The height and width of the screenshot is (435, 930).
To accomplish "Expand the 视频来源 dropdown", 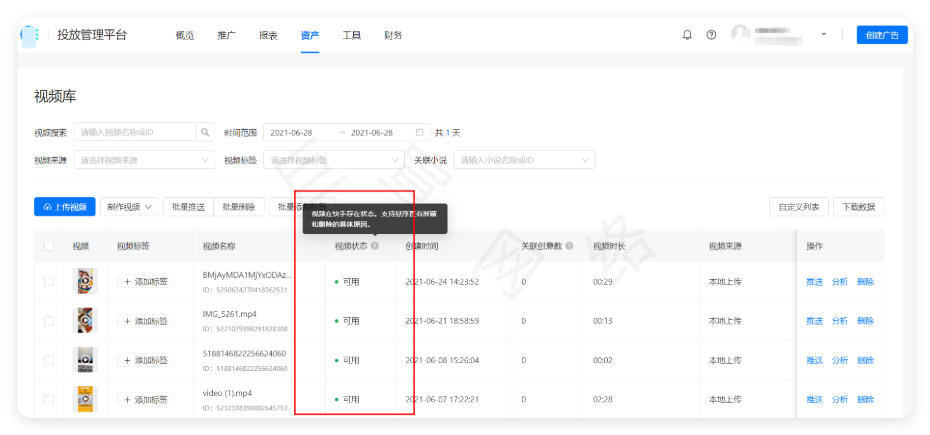I will click(x=144, y=160).
